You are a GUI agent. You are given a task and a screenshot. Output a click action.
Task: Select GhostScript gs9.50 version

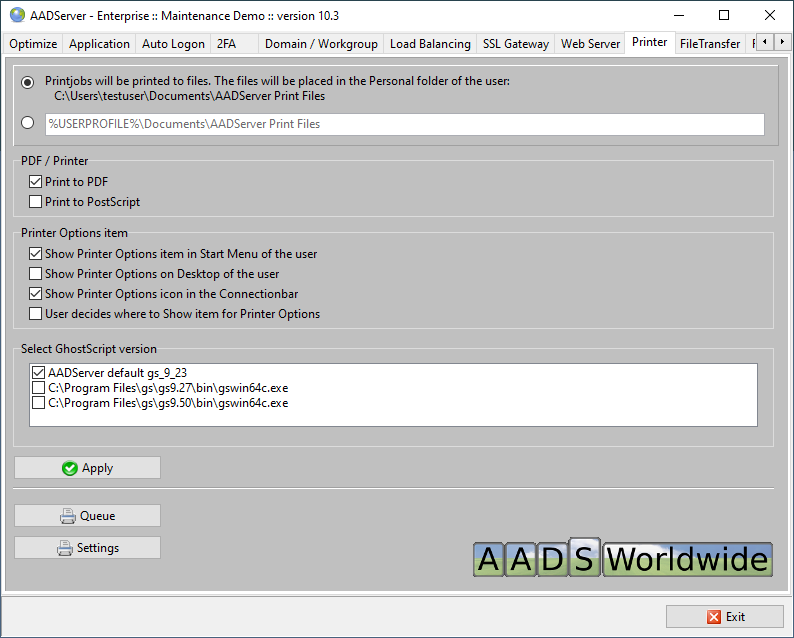39,403
